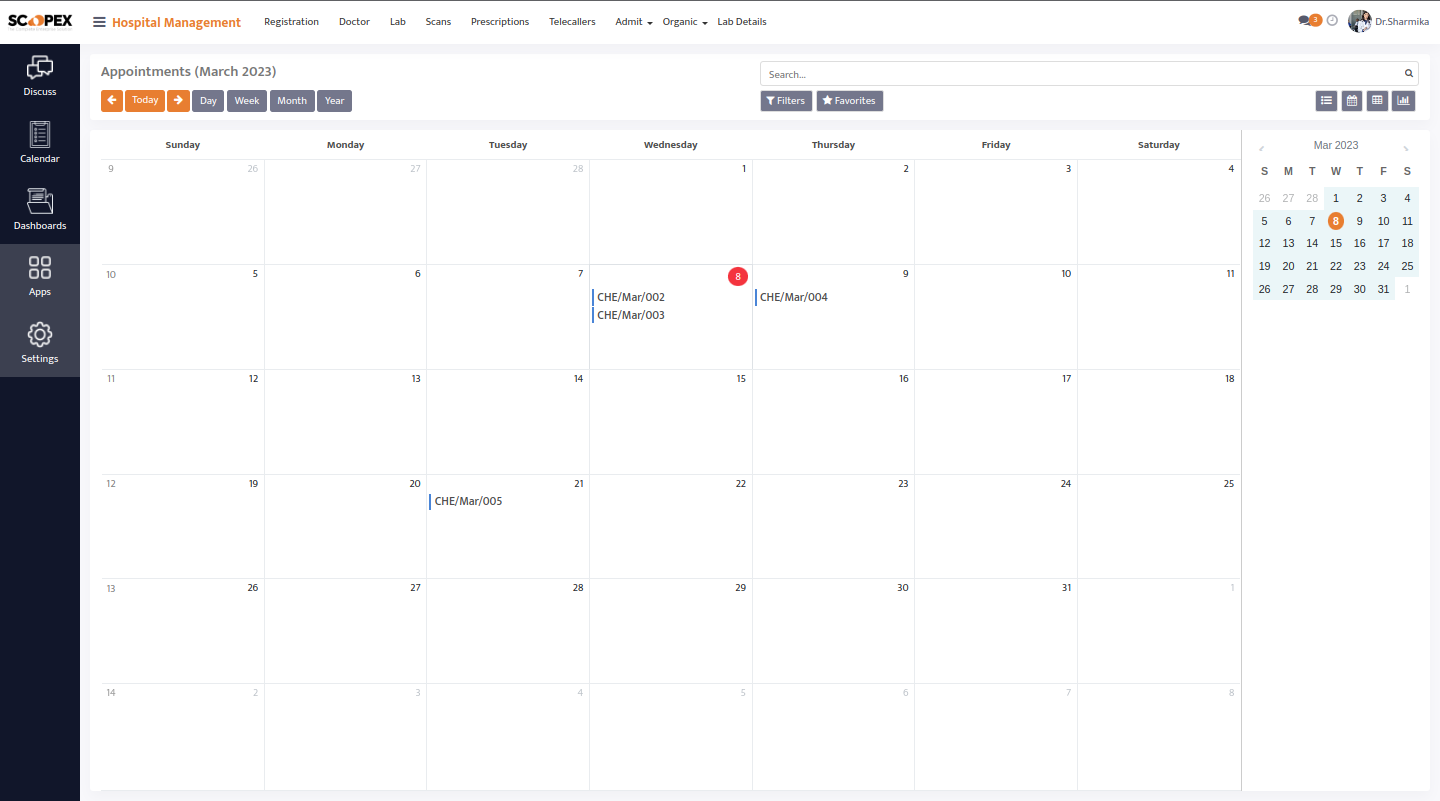Open Settings from the sidebar
The width and height of the screenshot is (1440, 801).
tap(40, 344)
